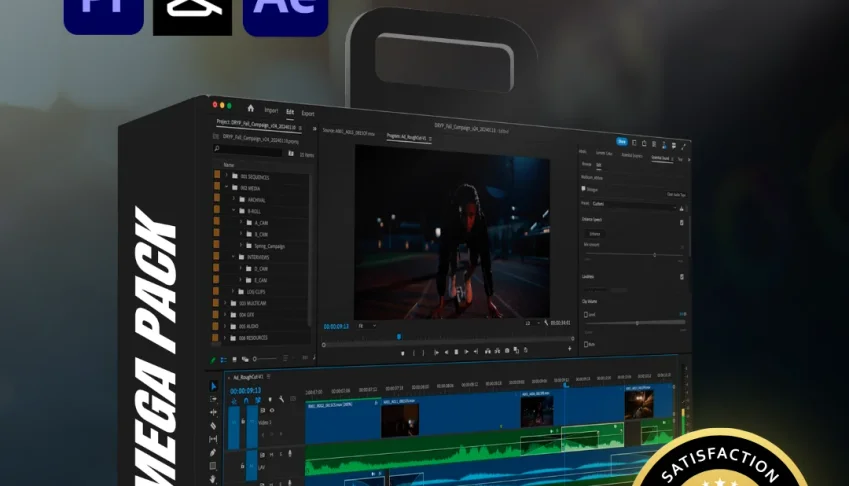Click the green pencil icon in project footer
Image resolution: width=849 pixels, height=486 pixels.
click(x=213, y=359)
